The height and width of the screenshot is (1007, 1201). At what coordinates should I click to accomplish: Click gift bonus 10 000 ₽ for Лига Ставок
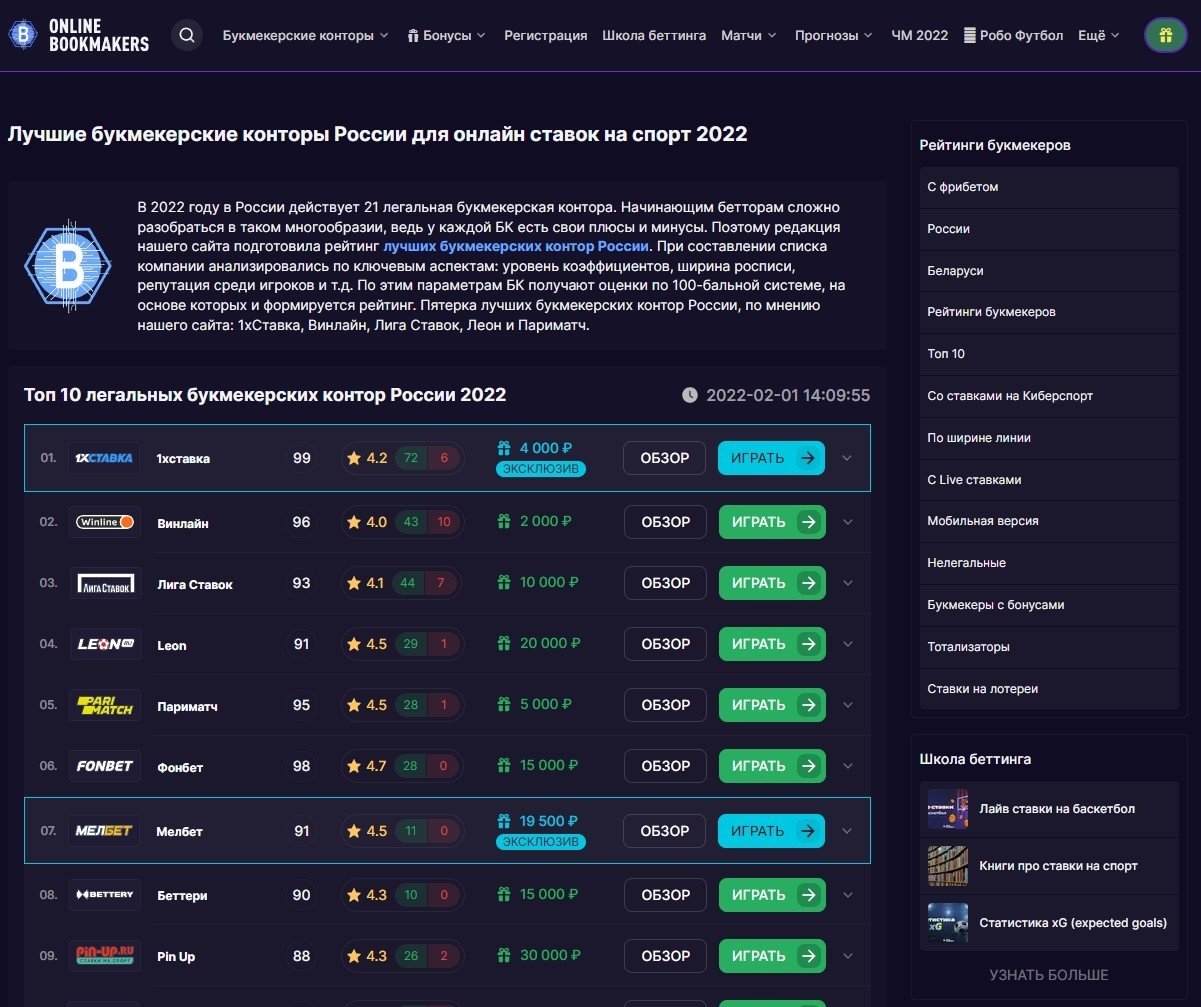[537, 582]
